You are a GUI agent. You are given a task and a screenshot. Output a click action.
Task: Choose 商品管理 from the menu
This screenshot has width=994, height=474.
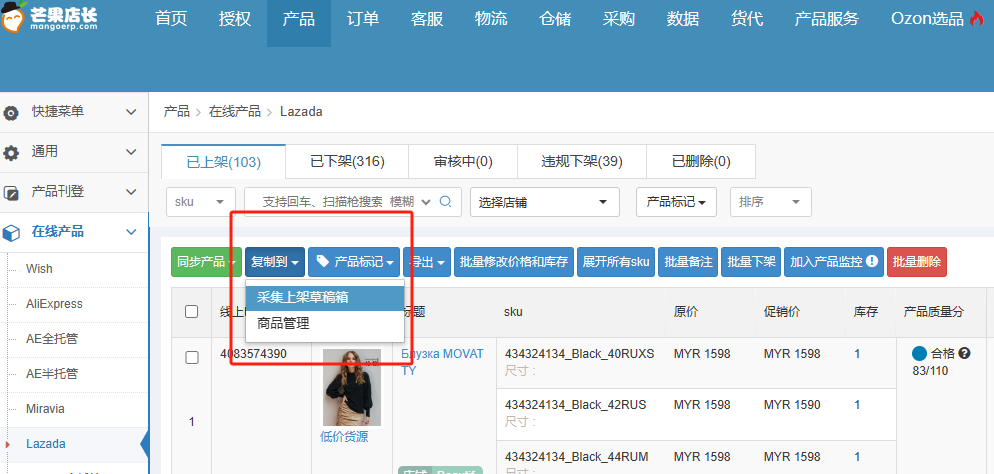[325, 324]
